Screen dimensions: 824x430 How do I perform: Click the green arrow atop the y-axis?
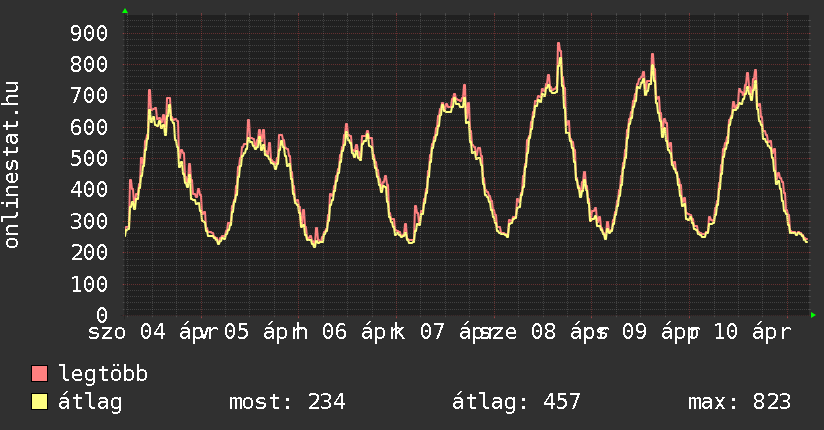[125, 11]
